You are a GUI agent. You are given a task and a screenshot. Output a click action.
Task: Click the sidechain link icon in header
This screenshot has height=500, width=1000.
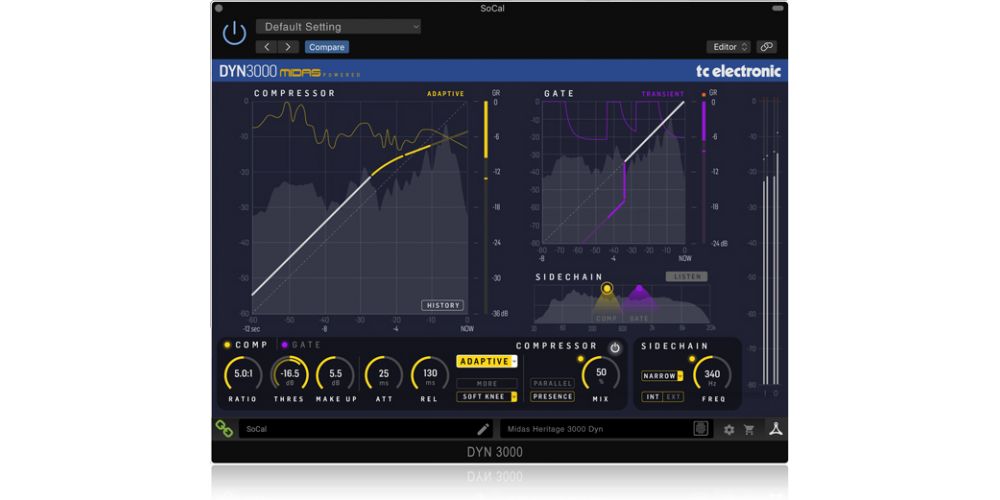767,47
